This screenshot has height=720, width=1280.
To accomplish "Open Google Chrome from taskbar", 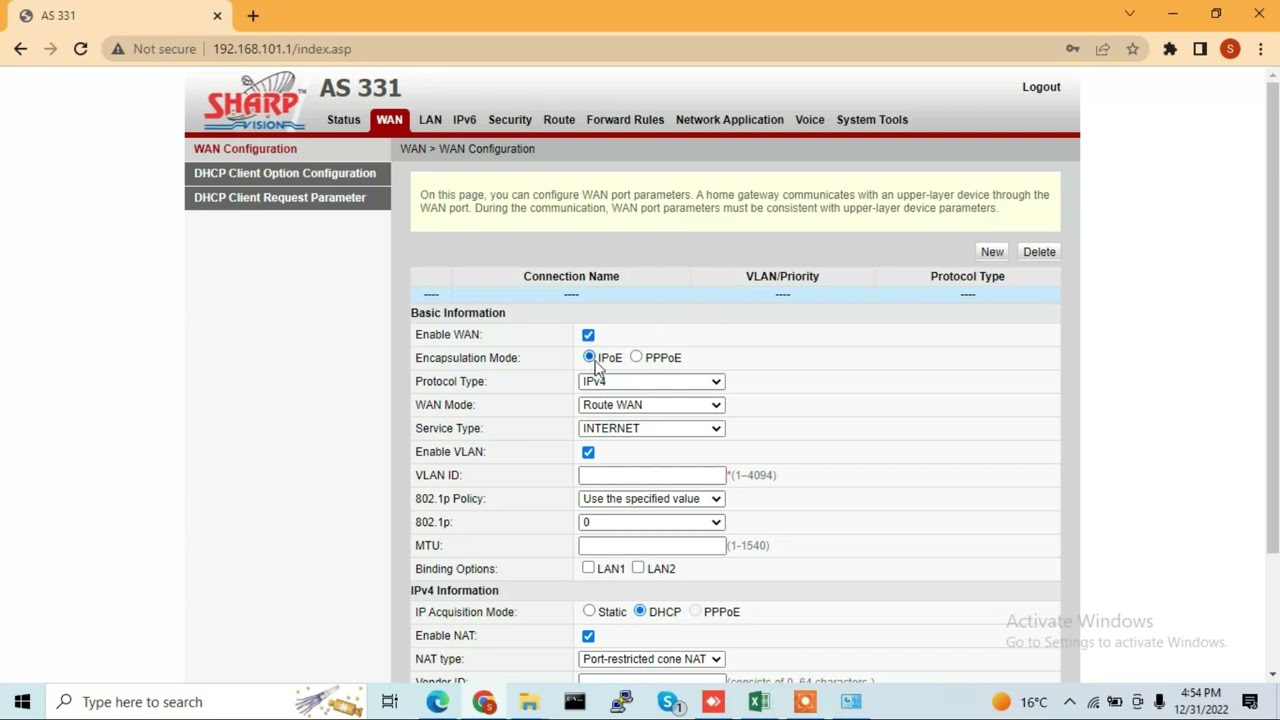I will tap(484, 701).
